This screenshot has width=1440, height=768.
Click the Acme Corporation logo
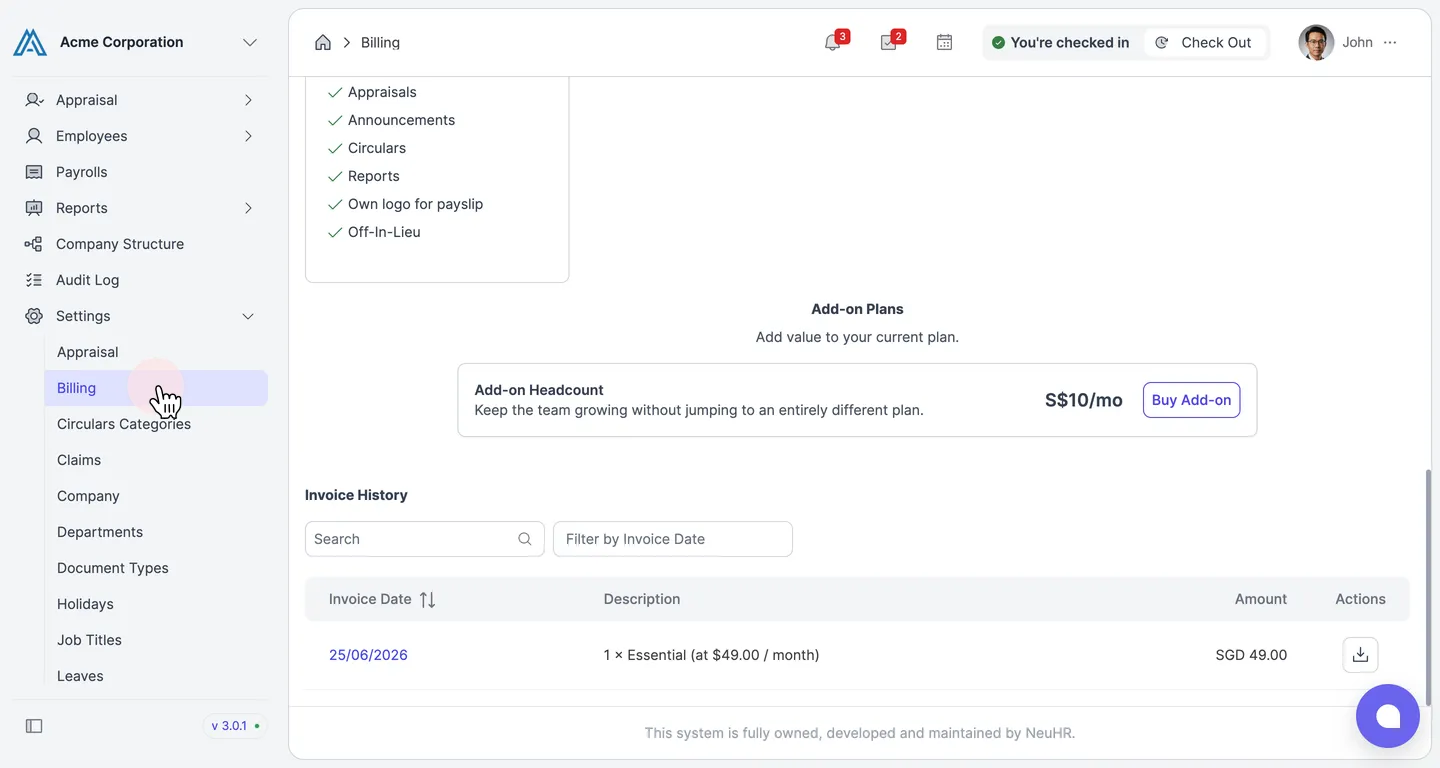30,42
